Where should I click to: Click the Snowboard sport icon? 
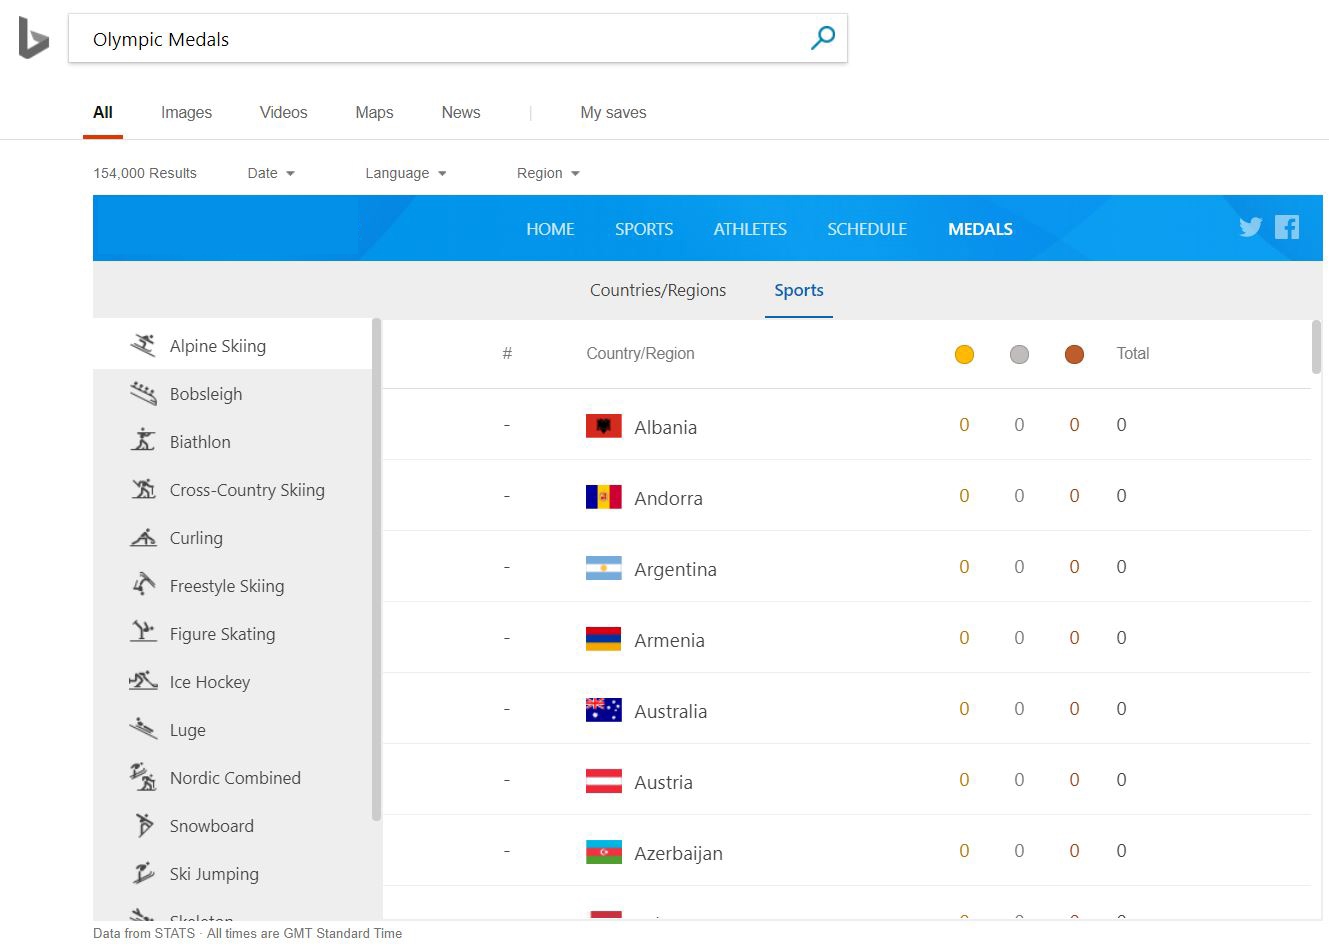click(143, 826)
